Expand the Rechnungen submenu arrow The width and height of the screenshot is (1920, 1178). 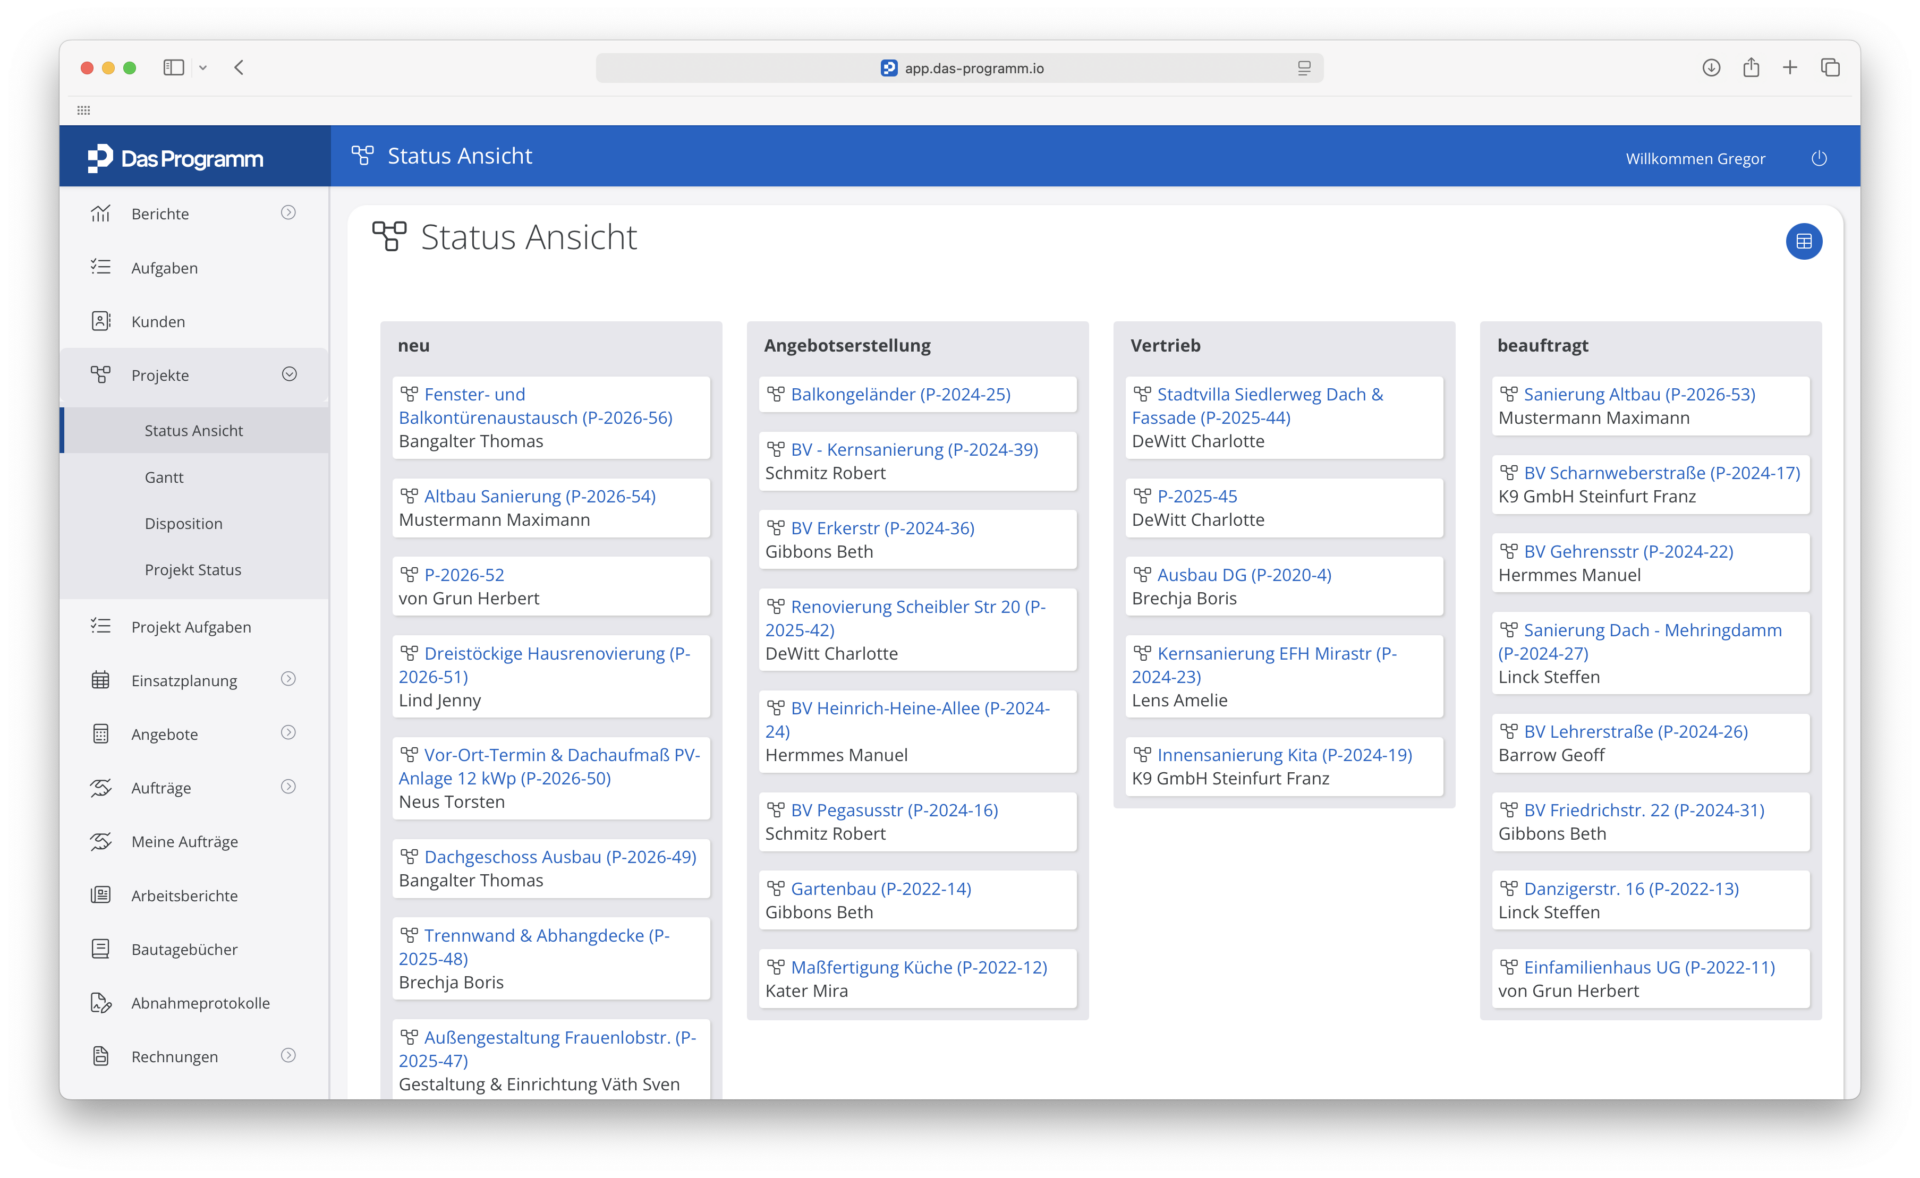288,1055
